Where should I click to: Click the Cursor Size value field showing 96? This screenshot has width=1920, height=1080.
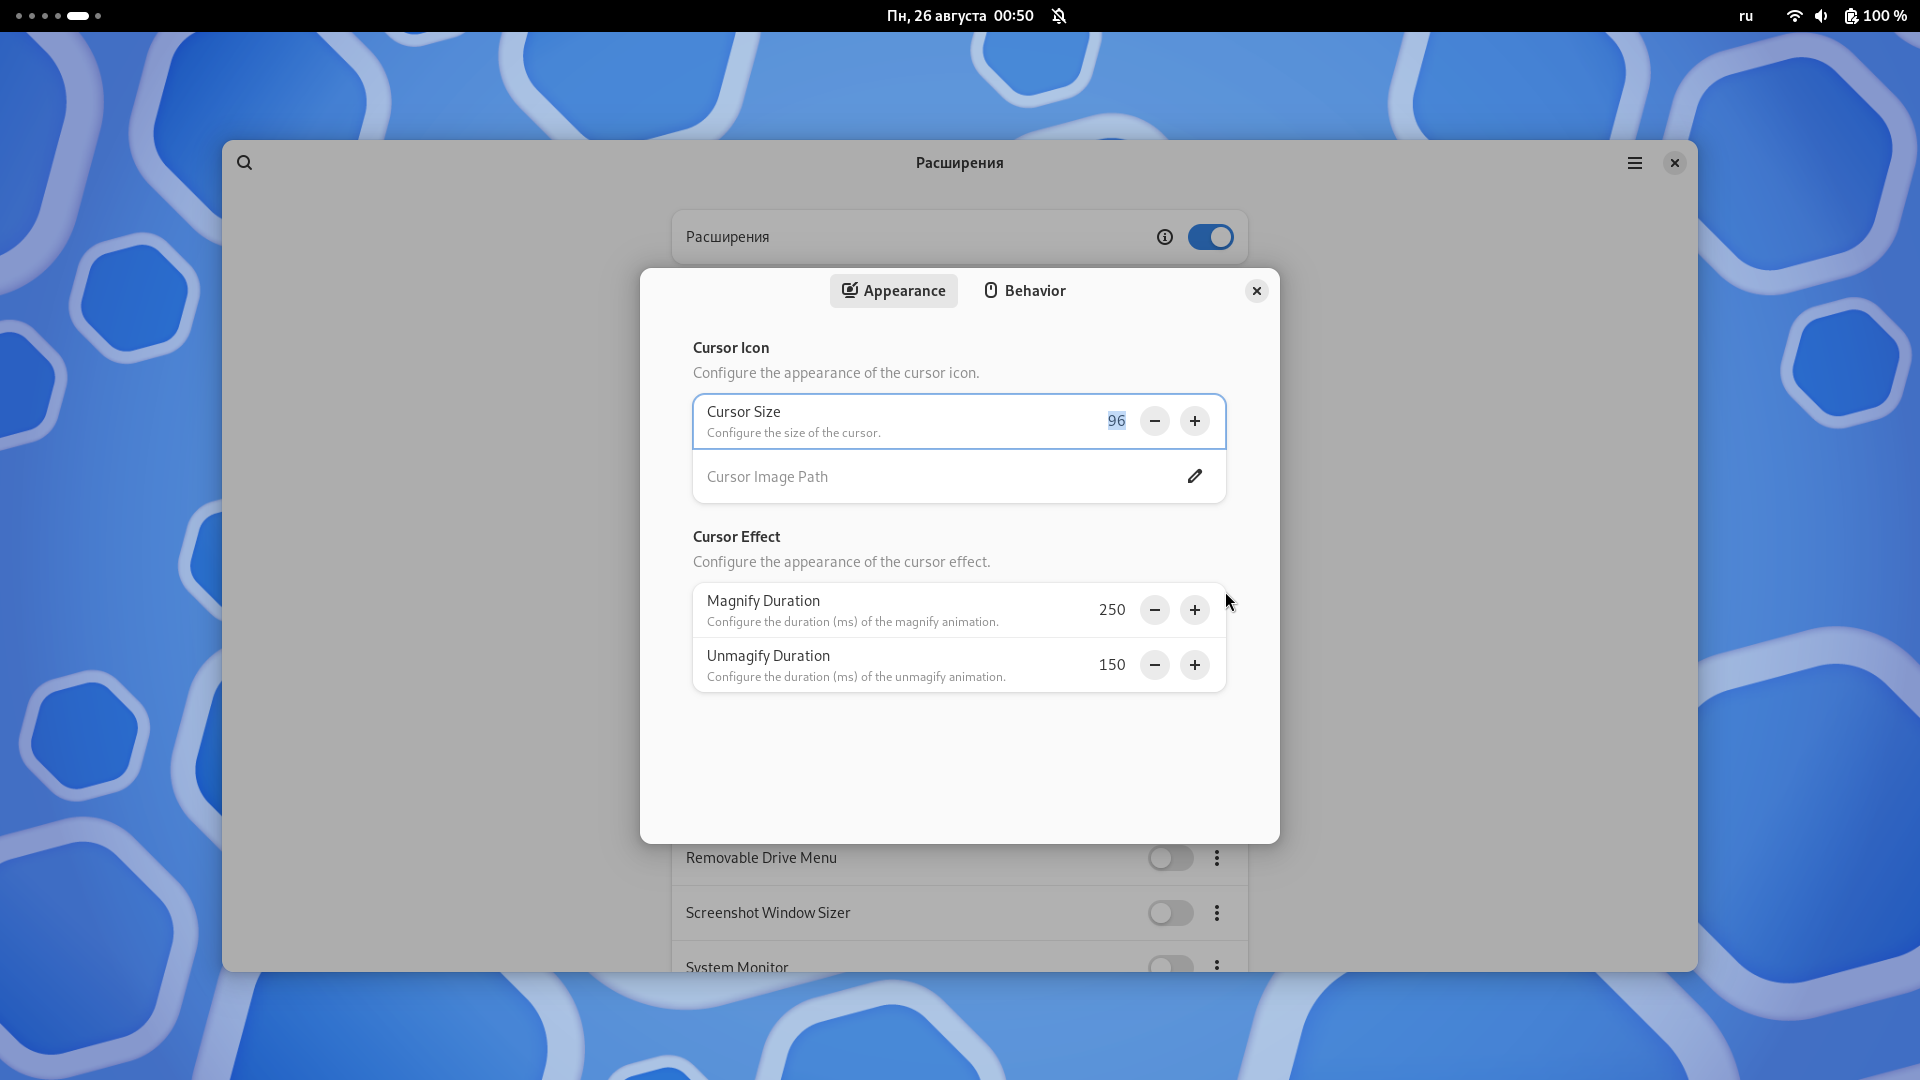point(1116,421)
